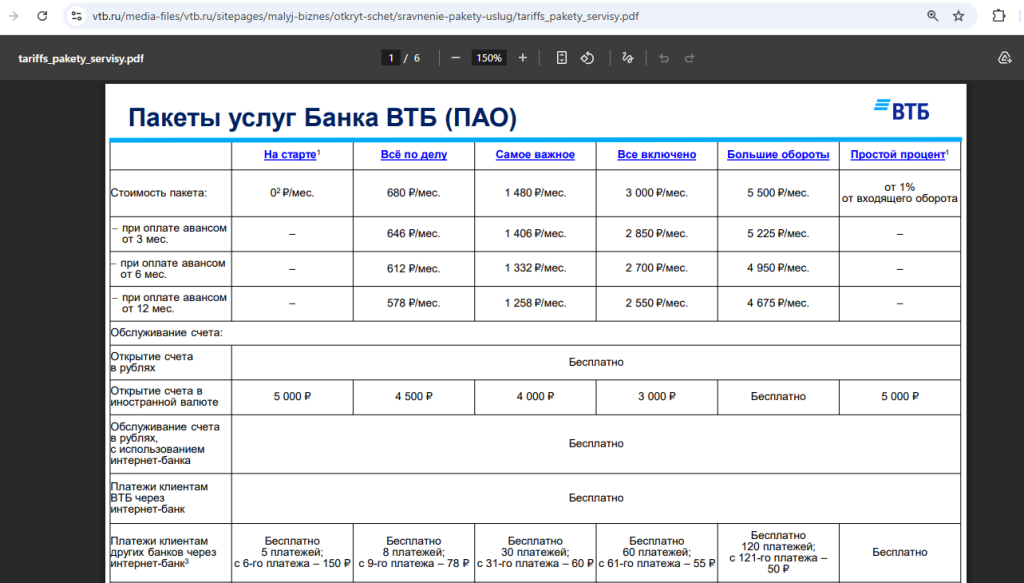Toggle the bookmark star for this page
The width and height of the screenshot is (1024, 583).
click(959, 16)
